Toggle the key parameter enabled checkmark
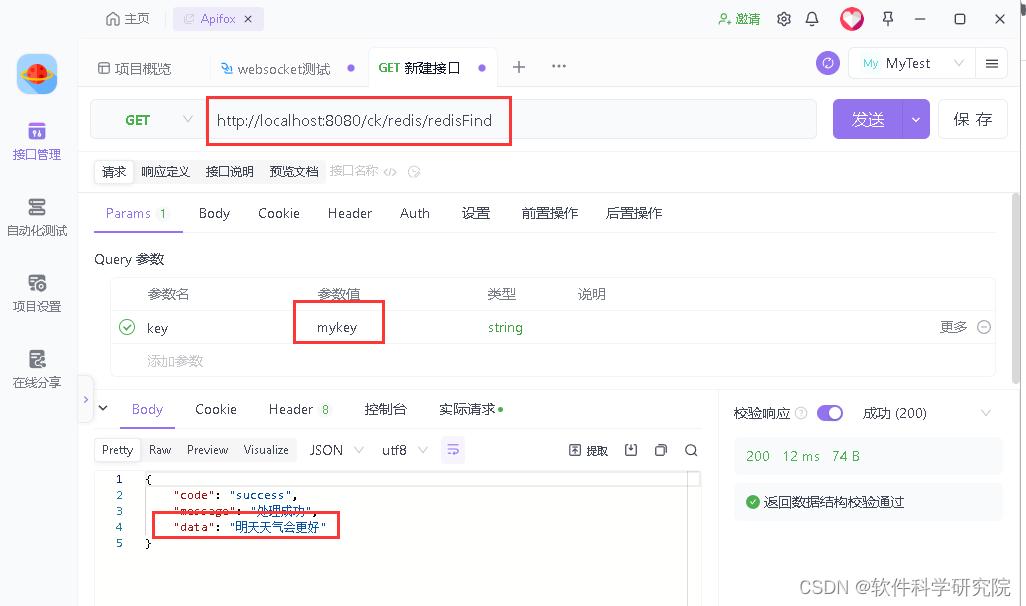The width and height of the screenshot is (1026, 606). 127,327
